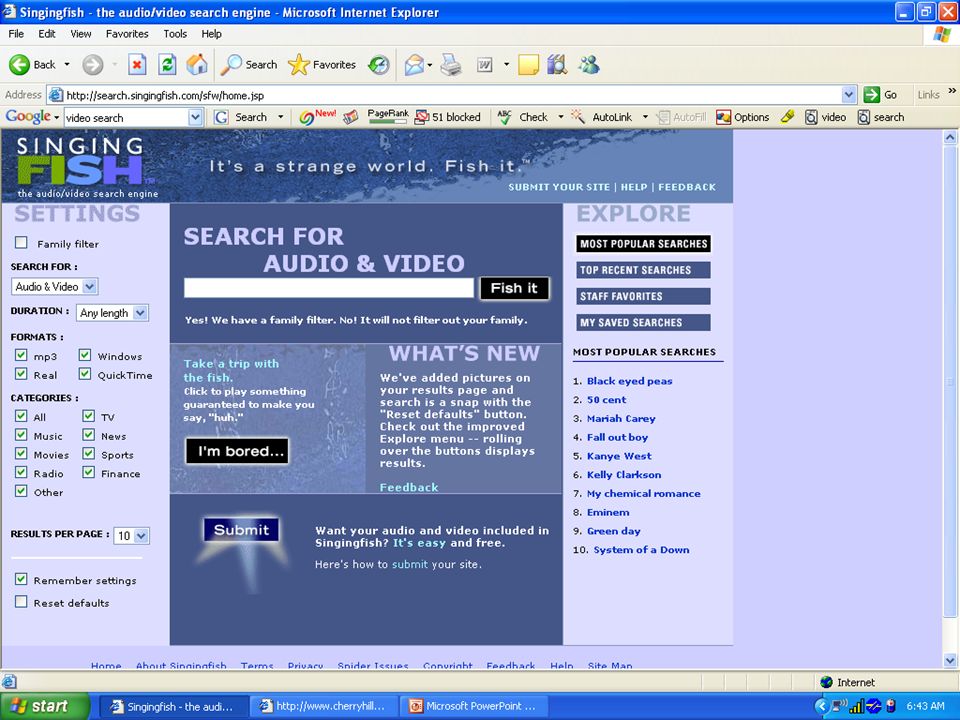Open the Any length duration dropdown
The image size is (960, 720).
[112, 313]
